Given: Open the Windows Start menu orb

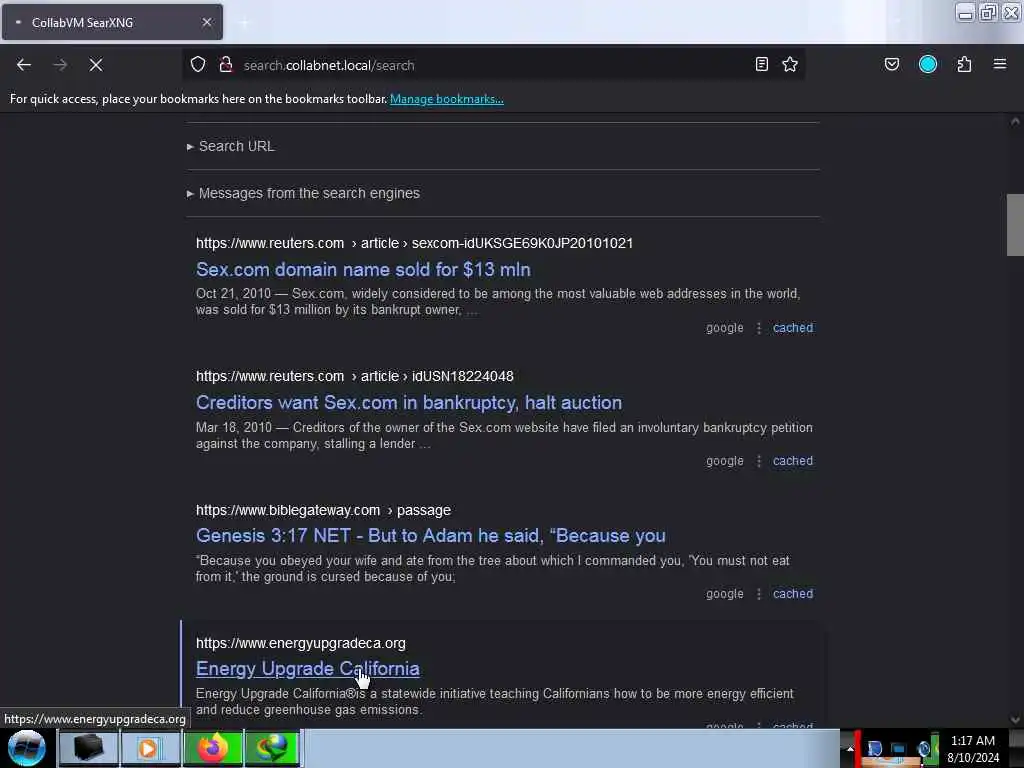Looking at the screenshot, I should [x=27, y=748].
